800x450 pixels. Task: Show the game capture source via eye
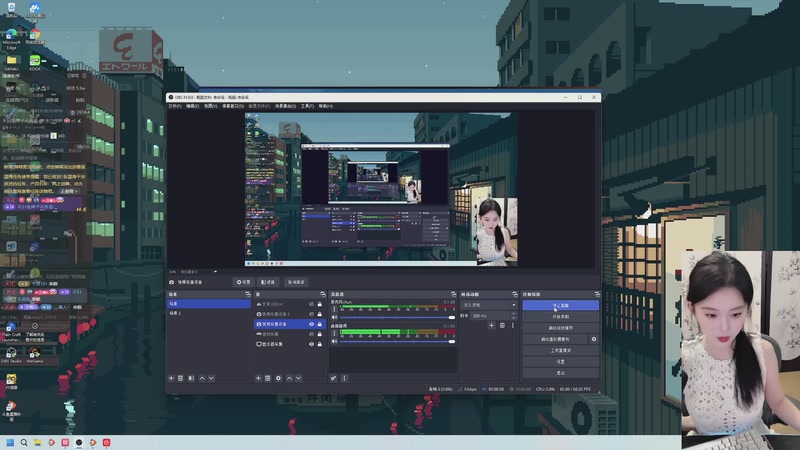311,334
